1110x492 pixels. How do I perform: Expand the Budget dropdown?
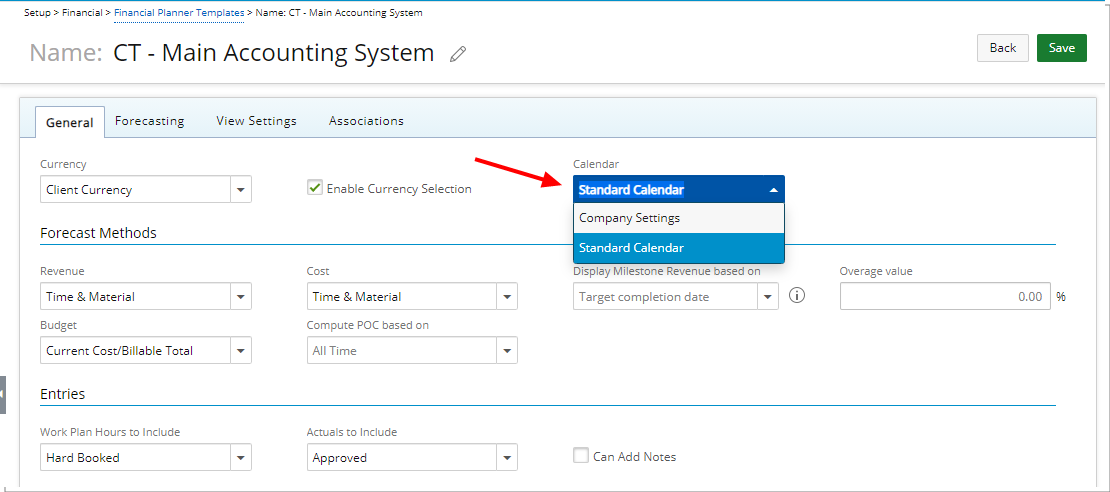pos(241,350)
